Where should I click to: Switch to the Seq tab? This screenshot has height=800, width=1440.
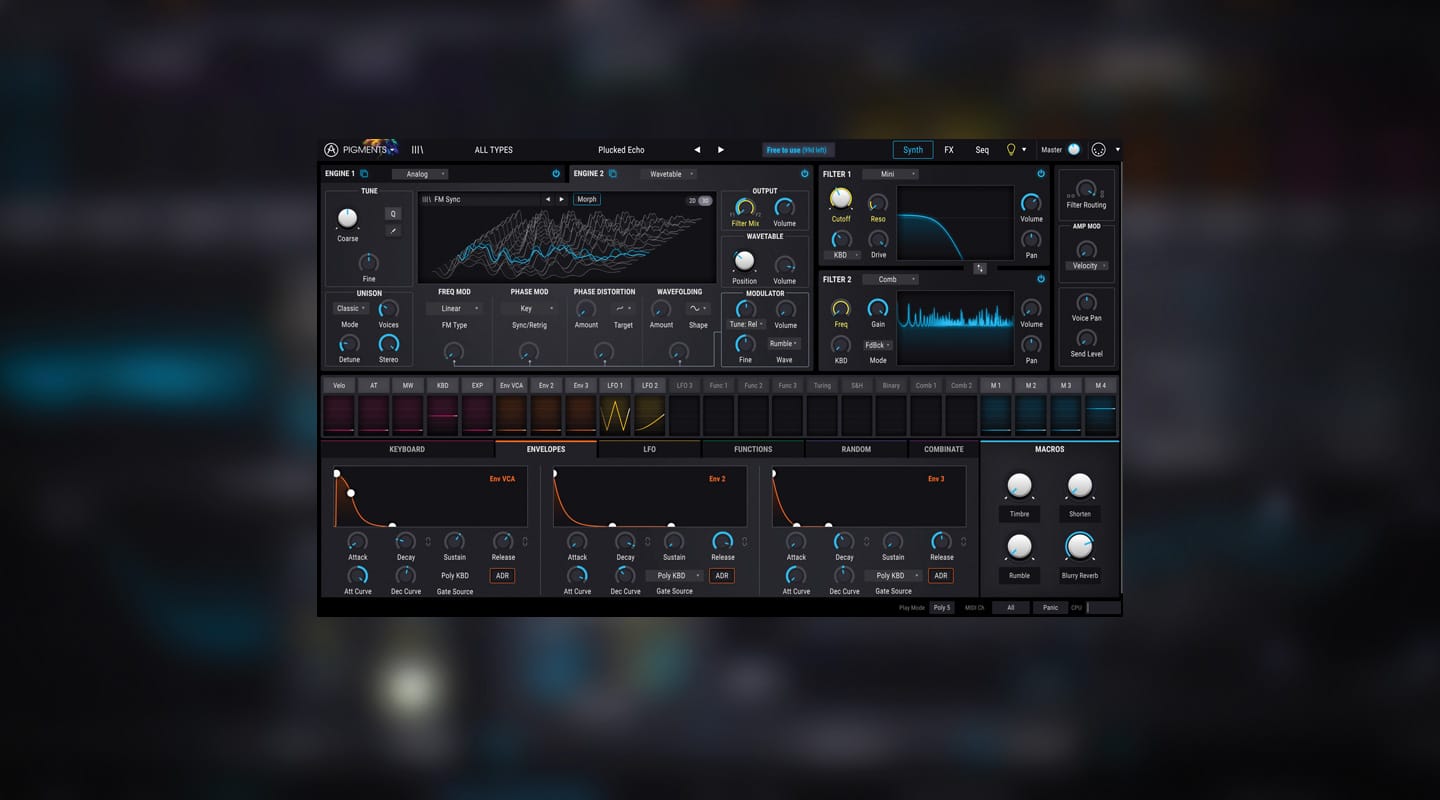click(982, 150)
